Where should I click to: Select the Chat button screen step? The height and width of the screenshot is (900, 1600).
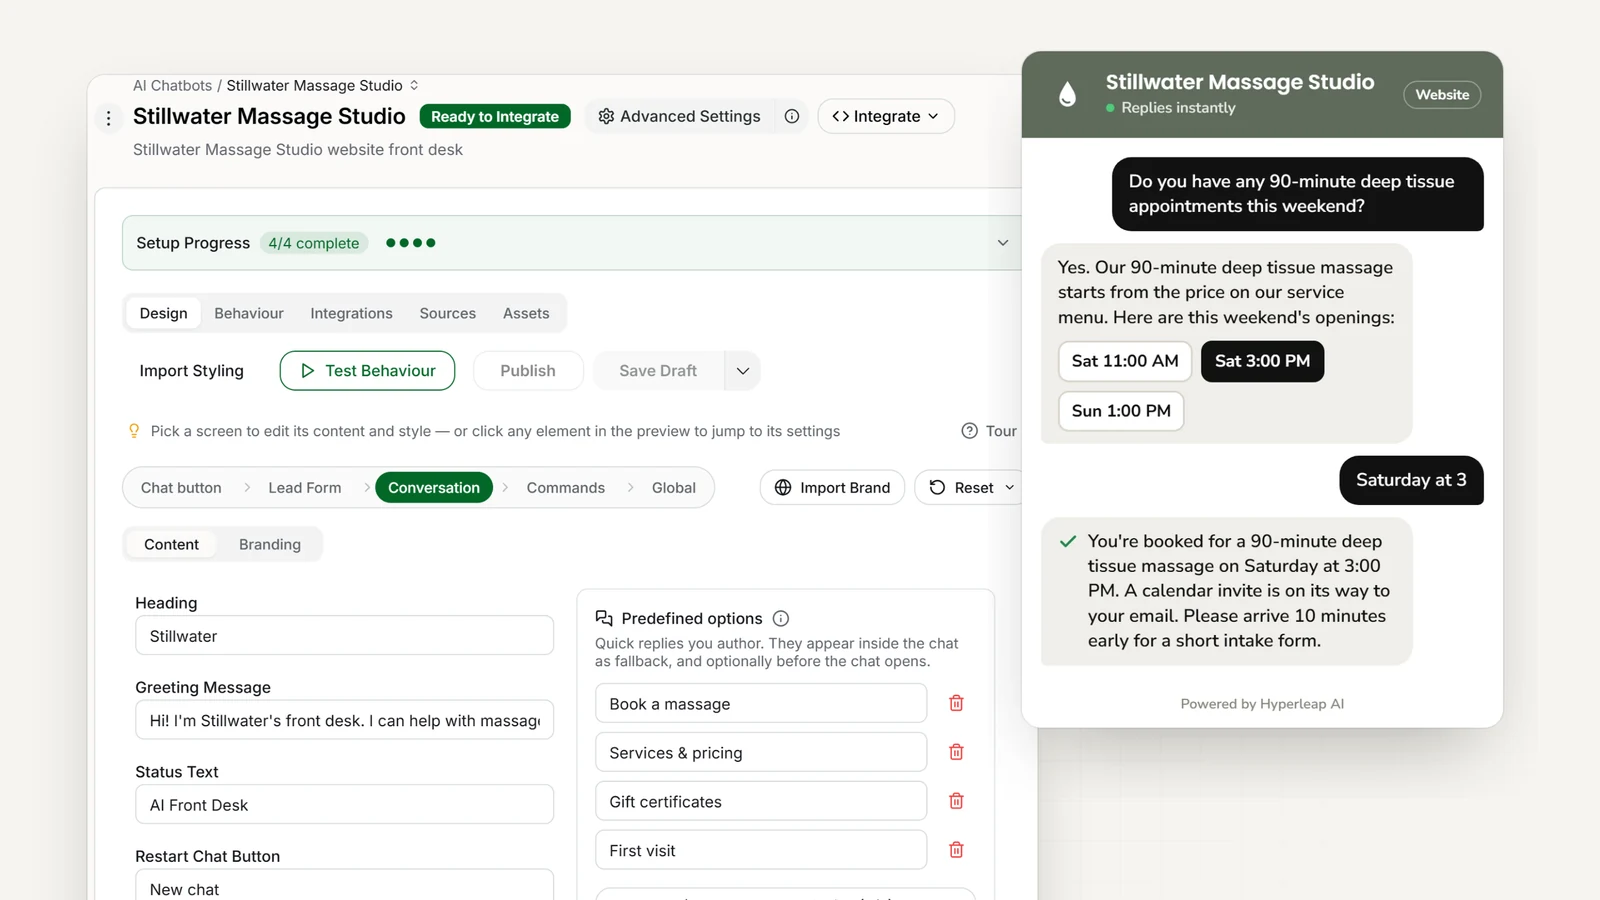tap(181, 488)
